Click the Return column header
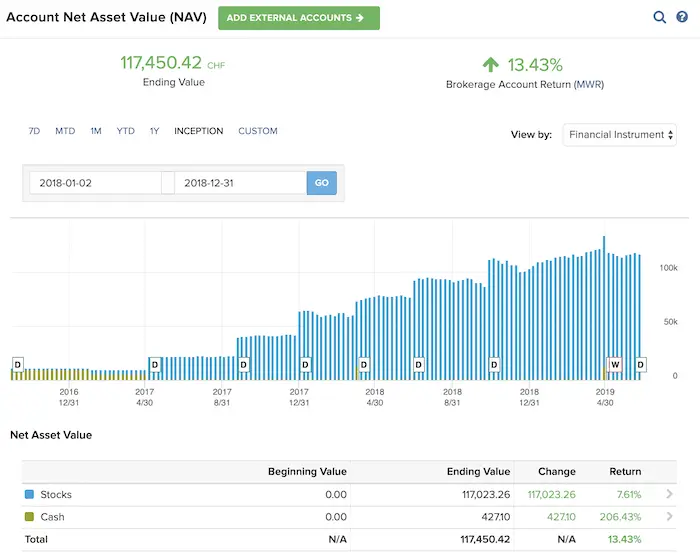The image size is (700, 559). 625,471
